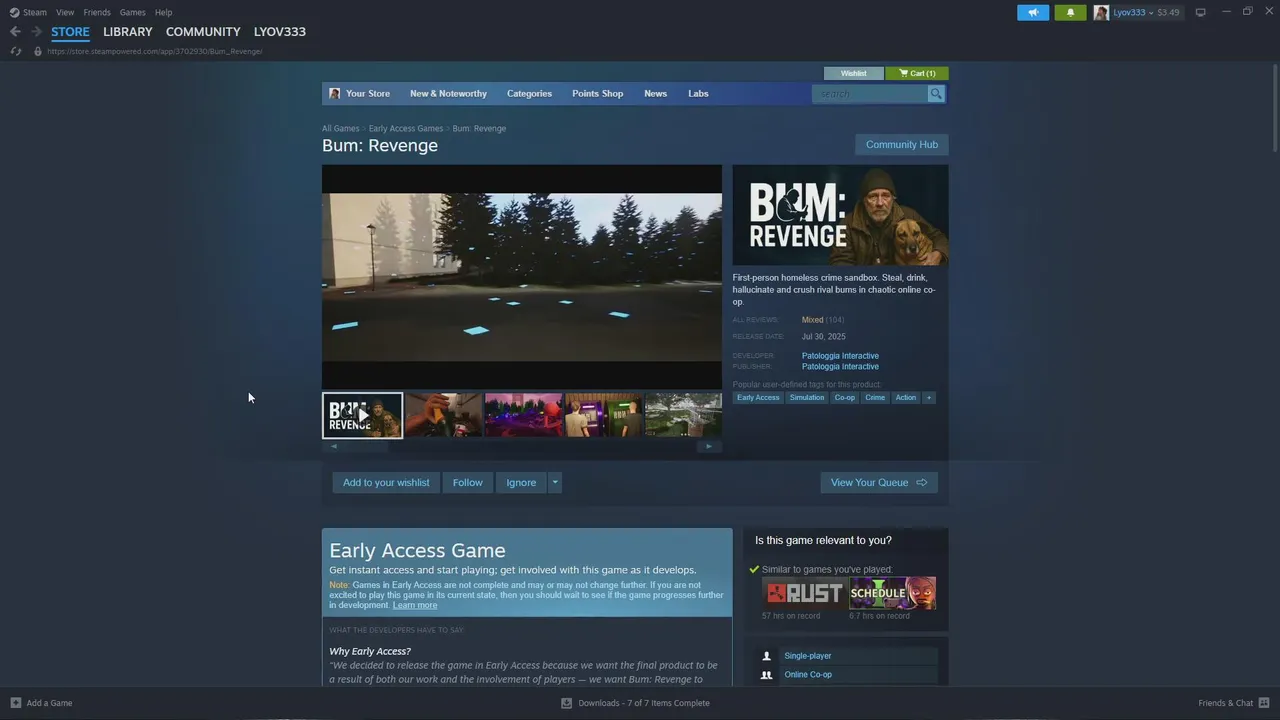Click left arrow of thumbnail strip

[x=334, y=446]
